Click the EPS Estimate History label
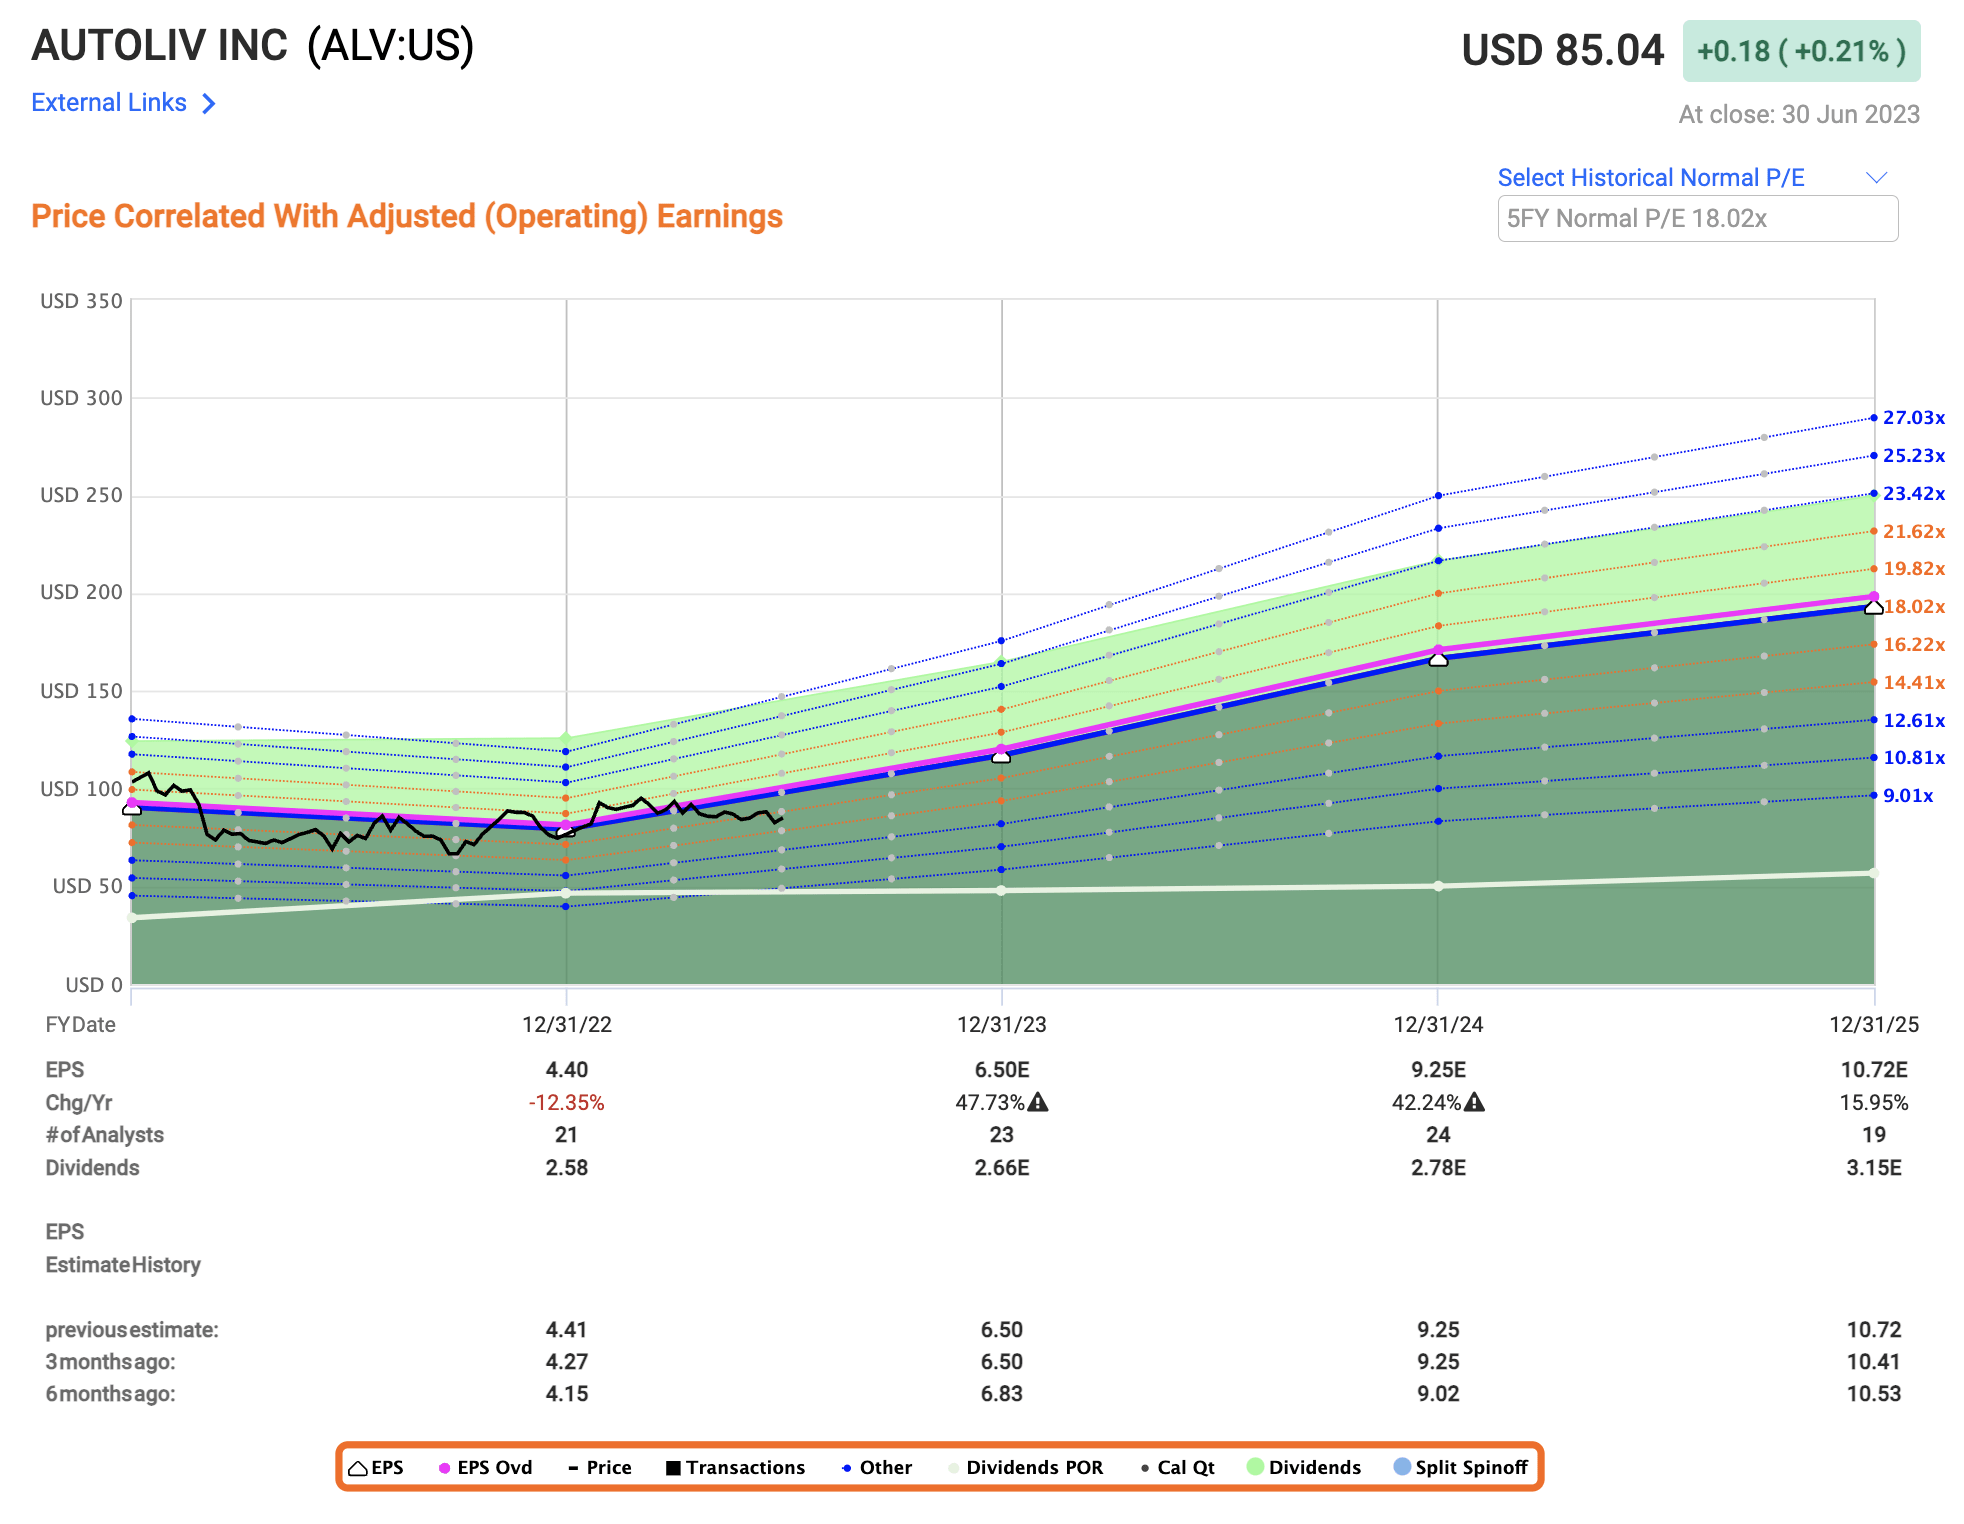This screenshot has width=1964, height=1524. (122, 1248)
